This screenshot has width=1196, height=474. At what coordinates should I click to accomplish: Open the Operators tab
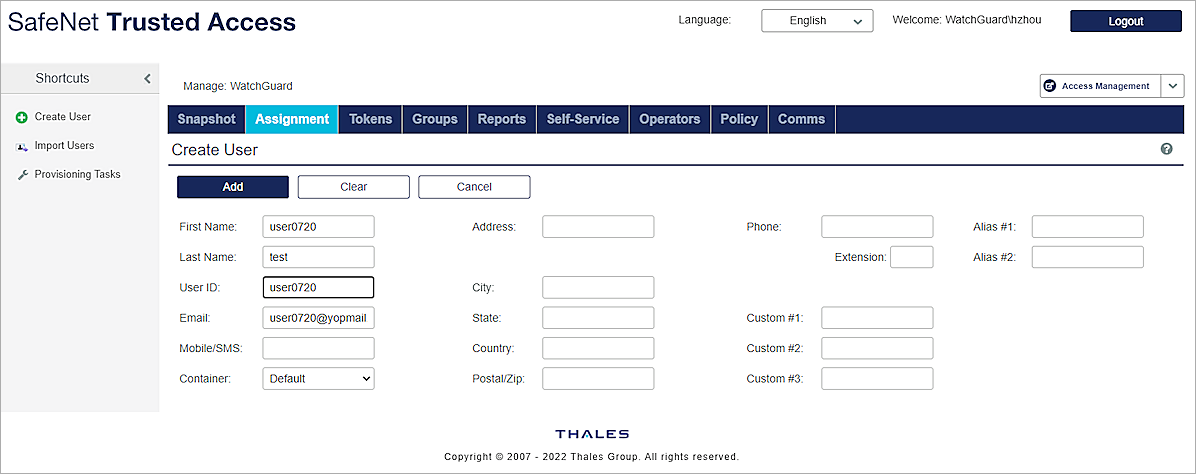coord(670,119)
